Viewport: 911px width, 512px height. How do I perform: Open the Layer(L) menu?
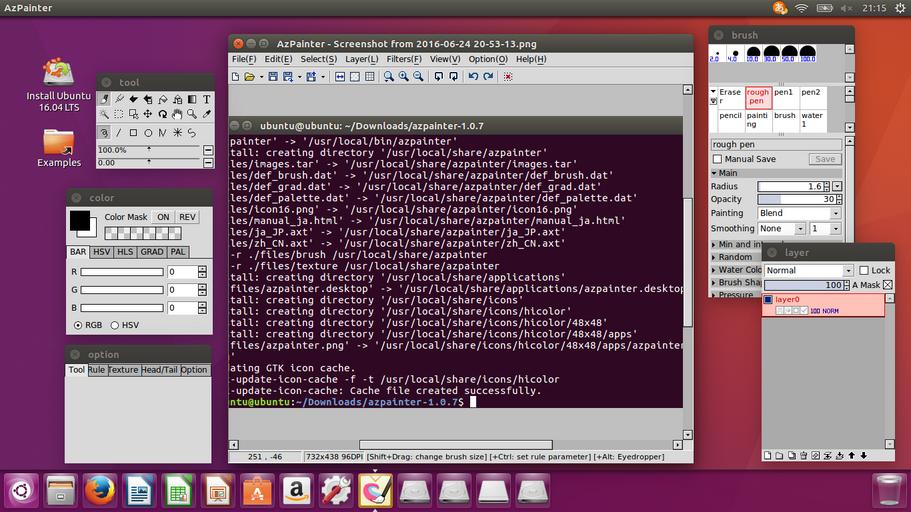pyautogui.click(x=361, y=59)
